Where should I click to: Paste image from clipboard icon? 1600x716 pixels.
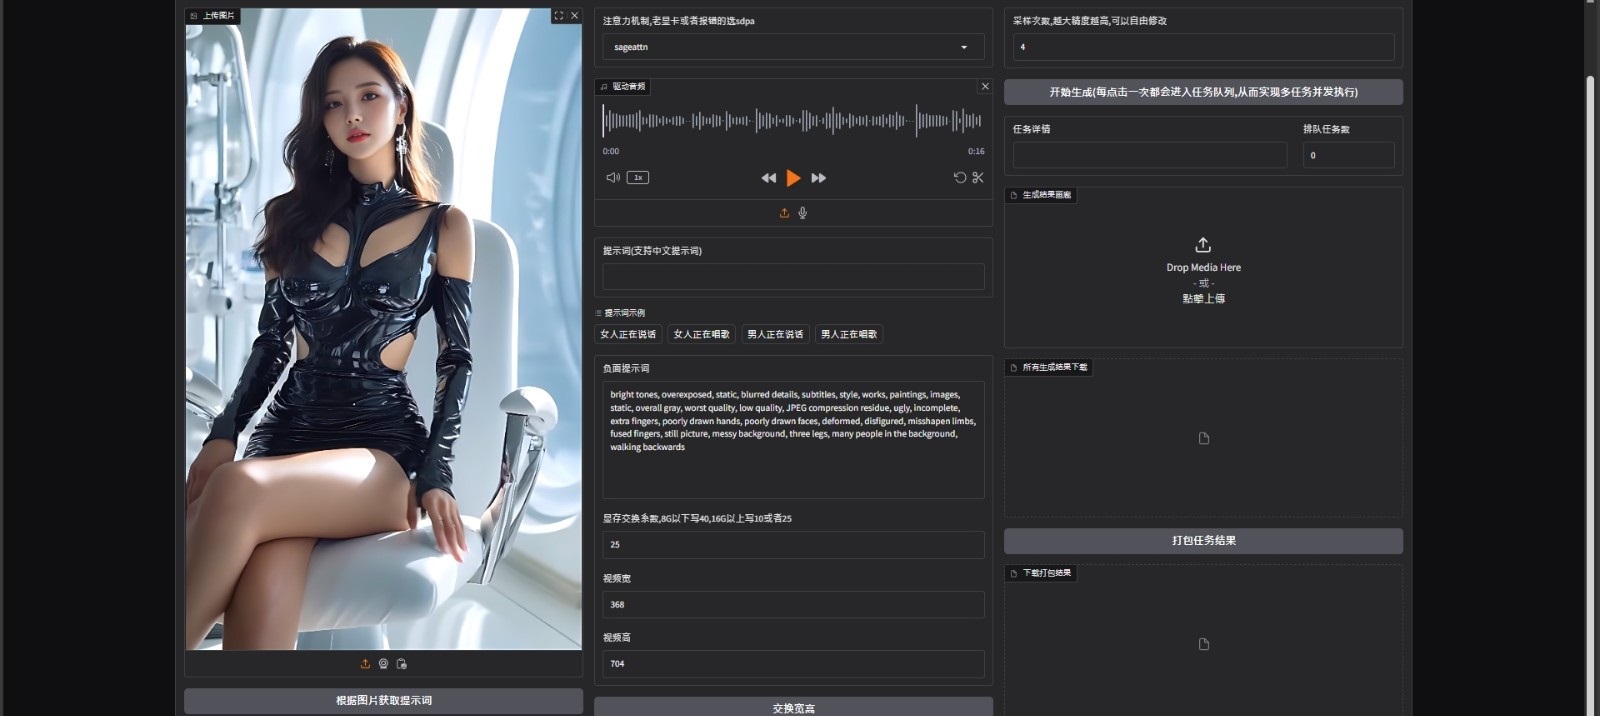(x=402, y=664)
